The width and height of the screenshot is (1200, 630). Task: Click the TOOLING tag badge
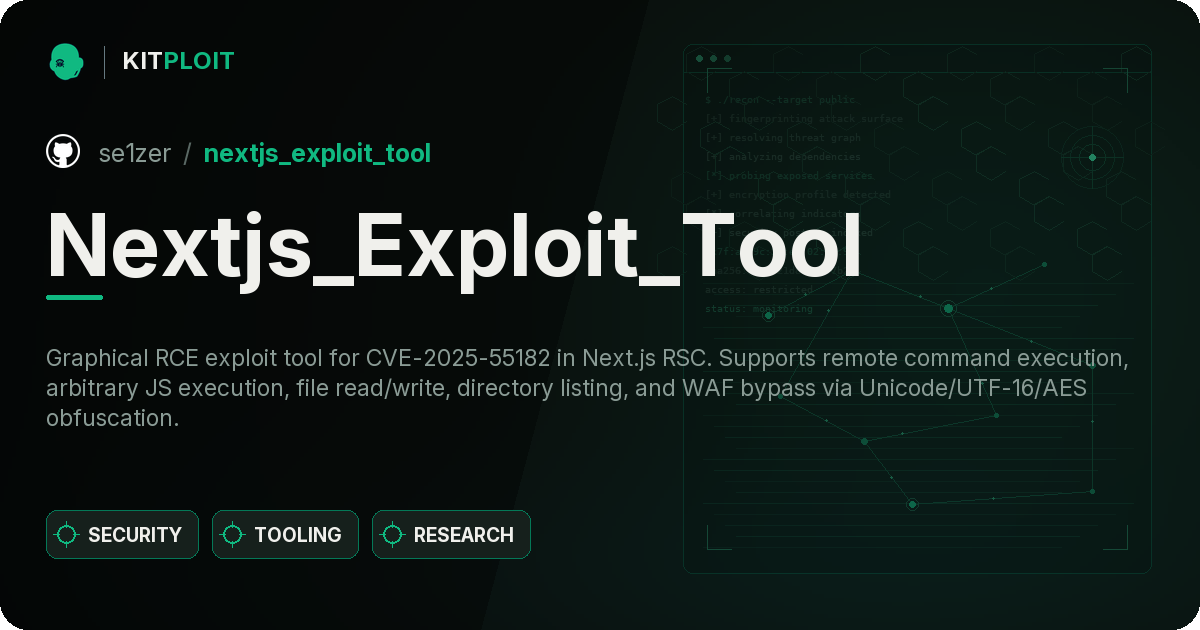285,535
